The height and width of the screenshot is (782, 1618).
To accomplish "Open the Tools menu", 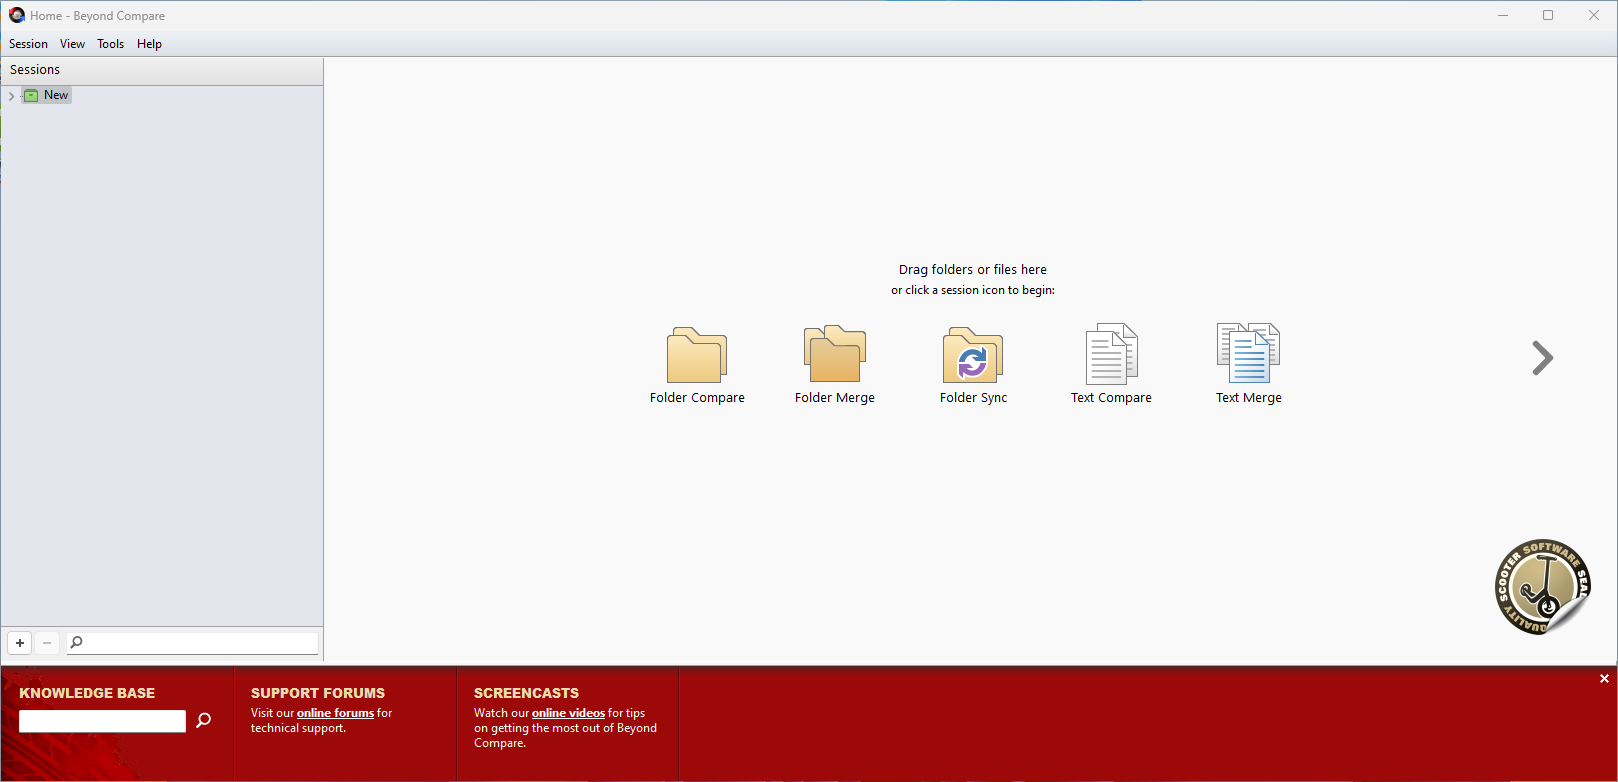I will 110,44.
